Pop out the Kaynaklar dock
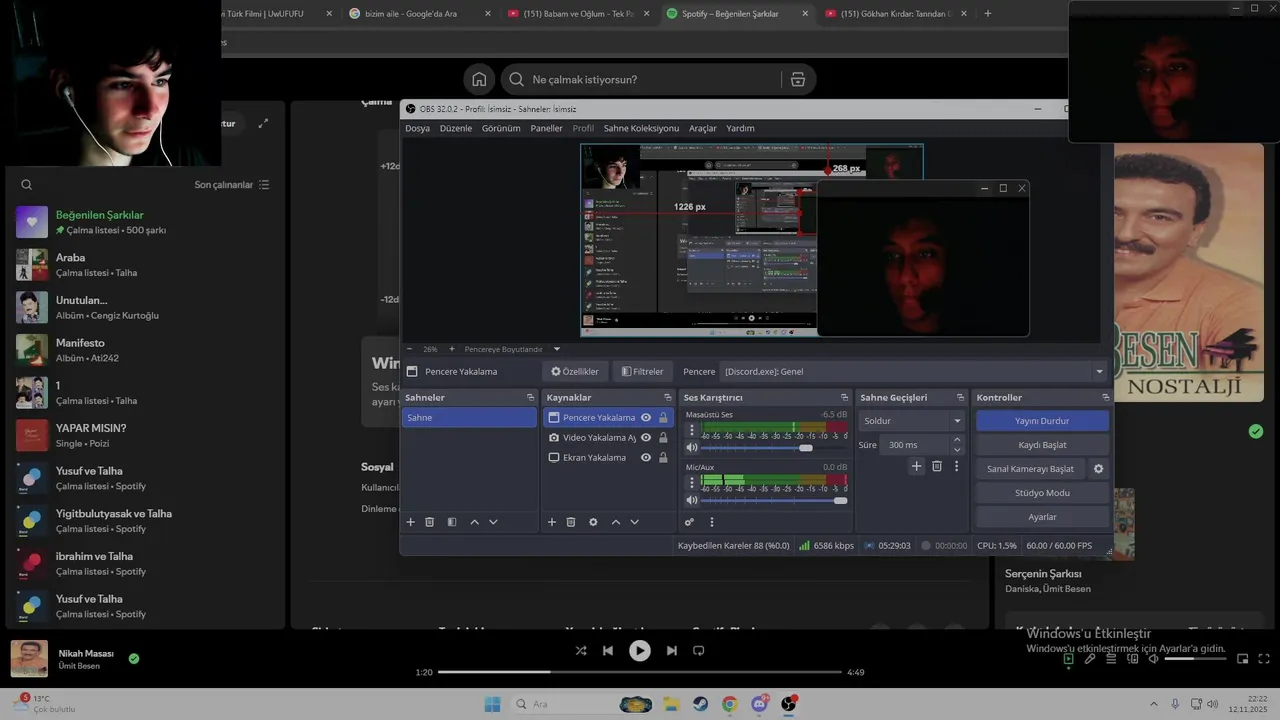1280x720 pixels. (x=668, y=397)
